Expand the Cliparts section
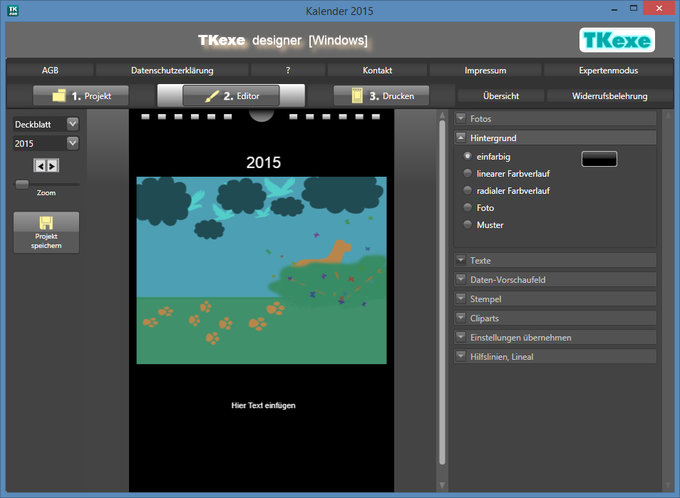The image size is (680, 498). pos(555,318)
